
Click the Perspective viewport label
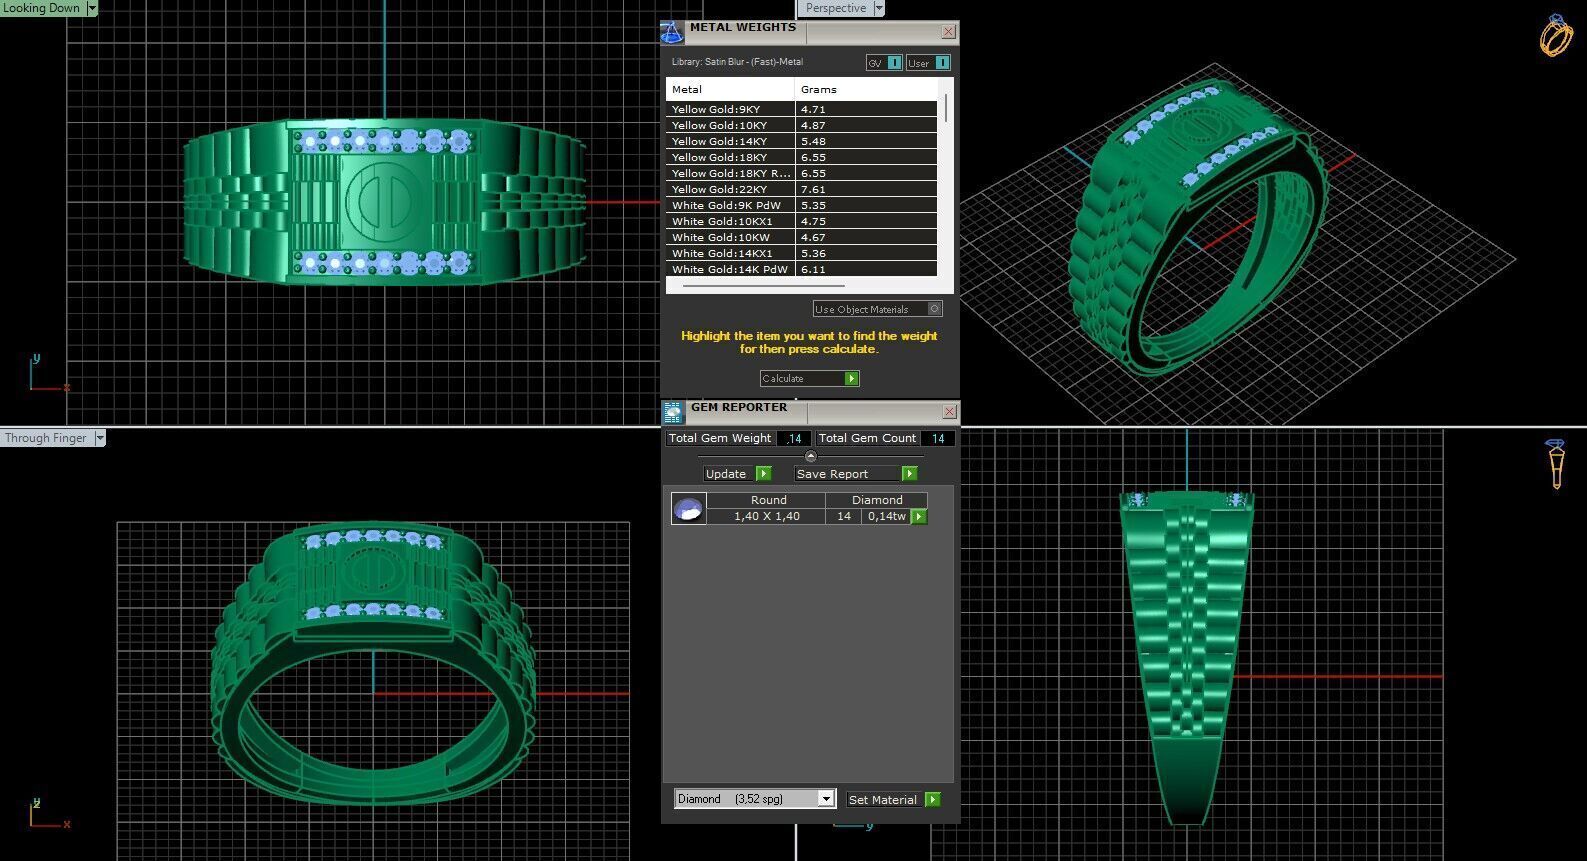coord(836,8)
